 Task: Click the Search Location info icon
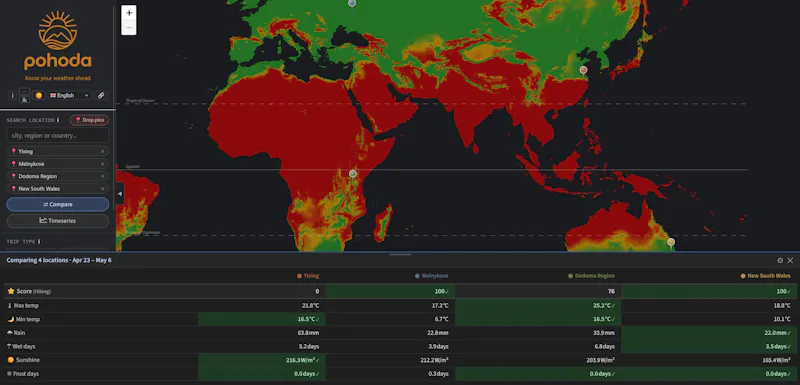pos(58,120)
